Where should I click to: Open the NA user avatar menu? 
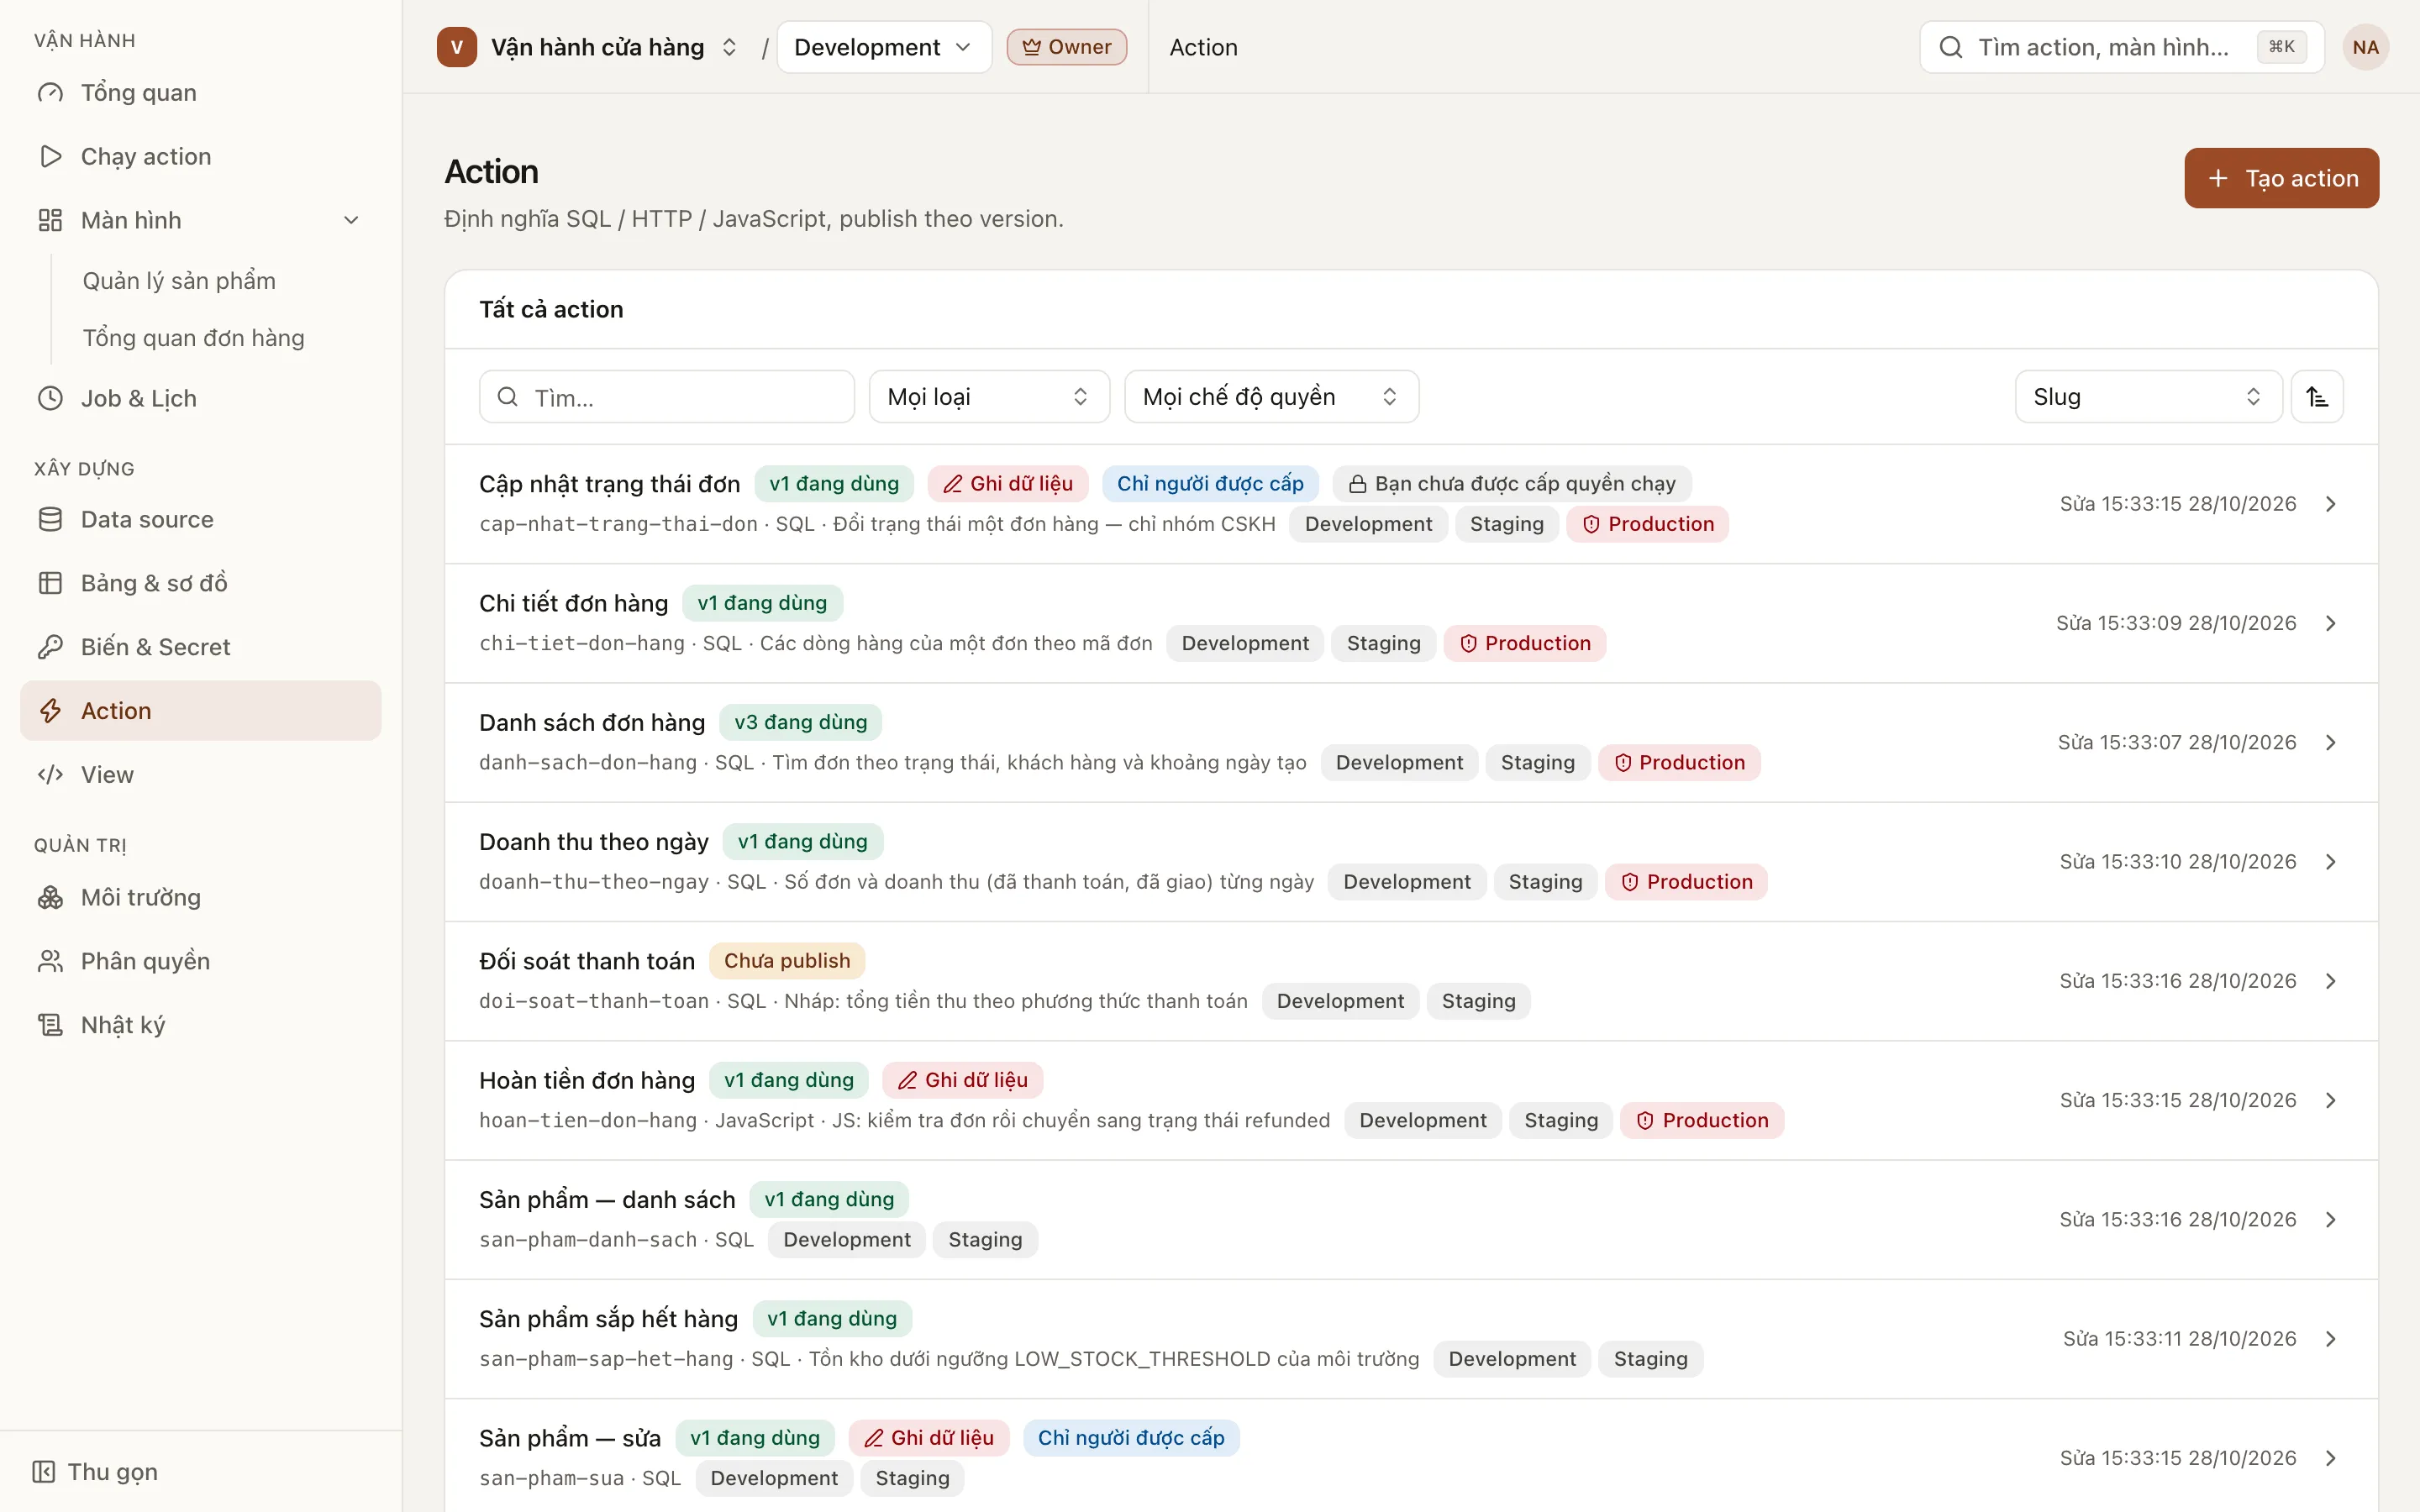2365,47
